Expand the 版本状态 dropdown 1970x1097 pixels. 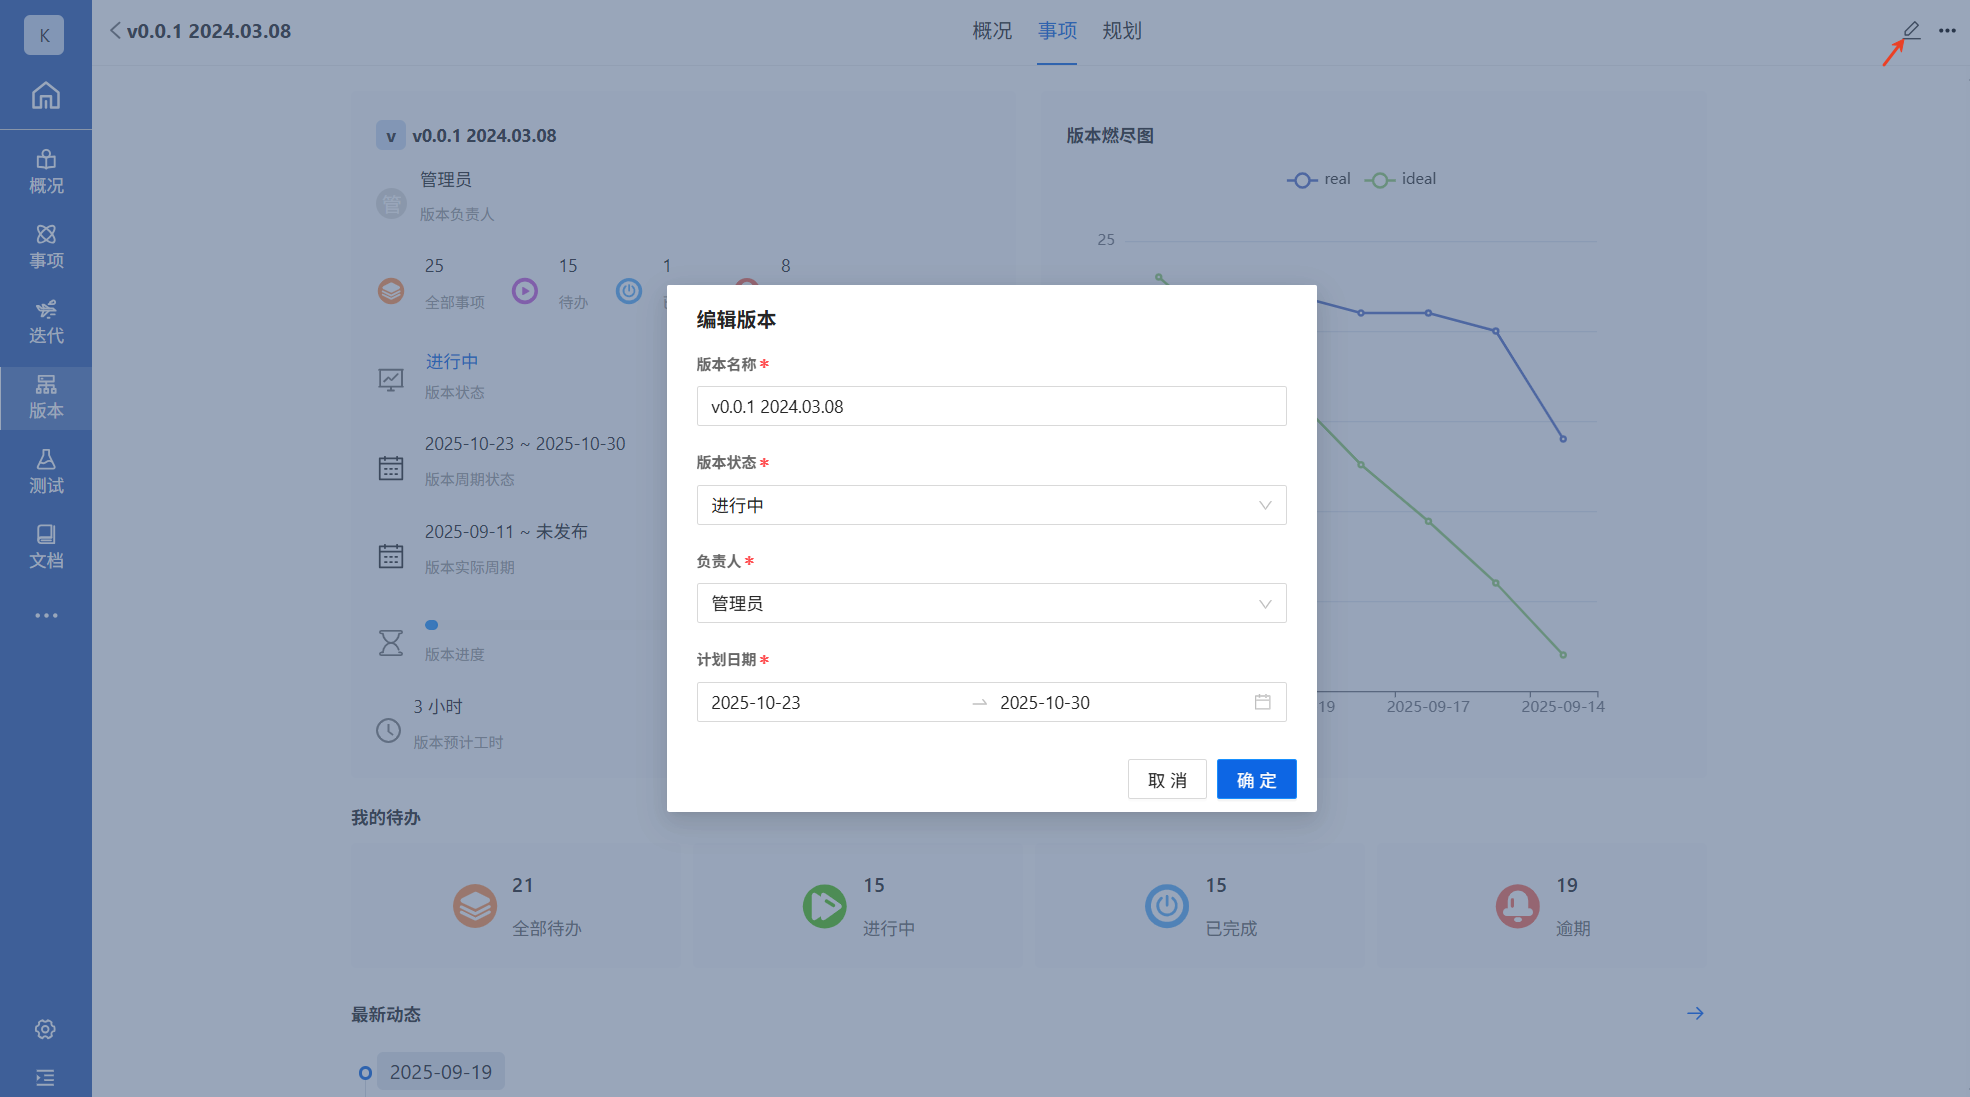[x=990, y=505]
